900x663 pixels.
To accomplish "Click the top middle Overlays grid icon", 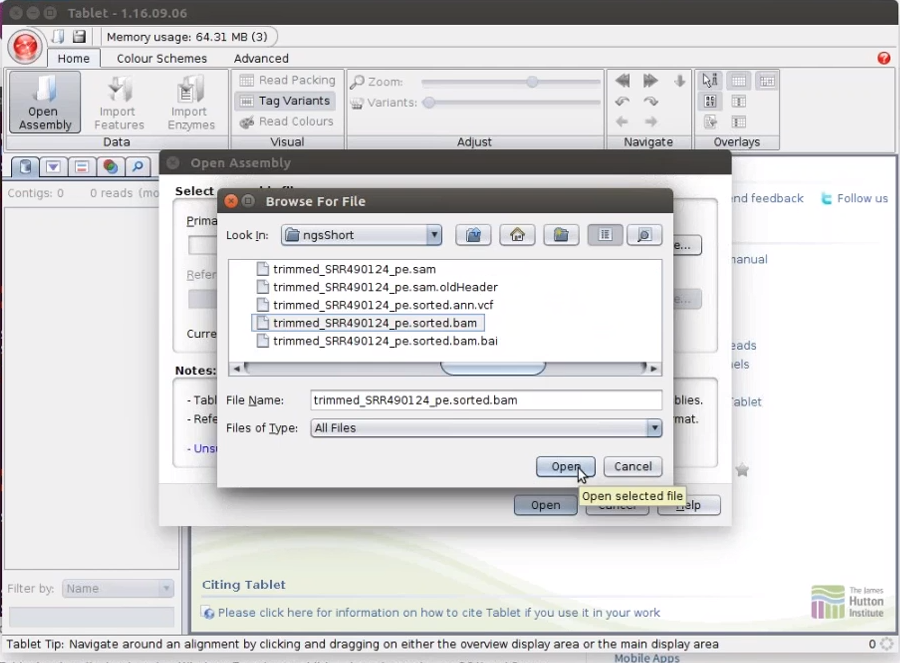I will pyautogui.click(x=739, y=81).
